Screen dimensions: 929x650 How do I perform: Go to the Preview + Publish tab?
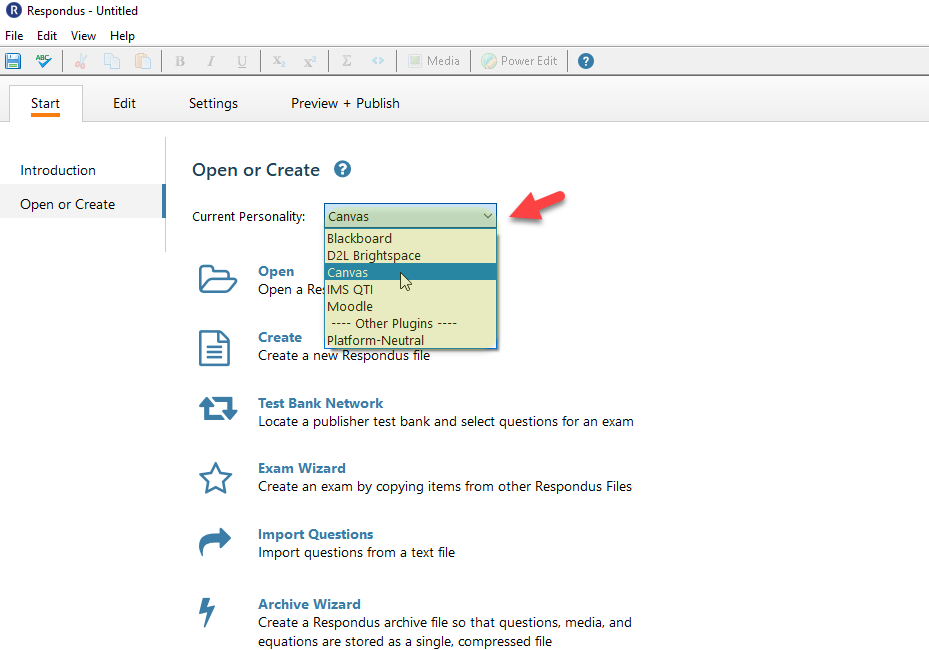[x=345, y=103]
